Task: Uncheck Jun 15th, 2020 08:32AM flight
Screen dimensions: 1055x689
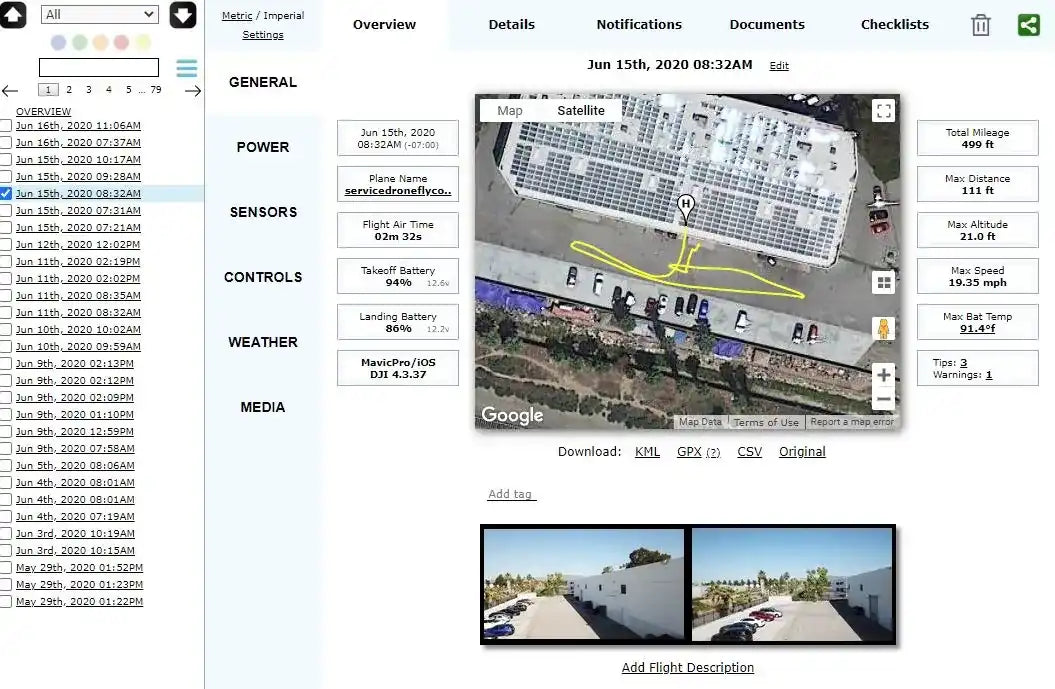Action: tap(5, 194)
